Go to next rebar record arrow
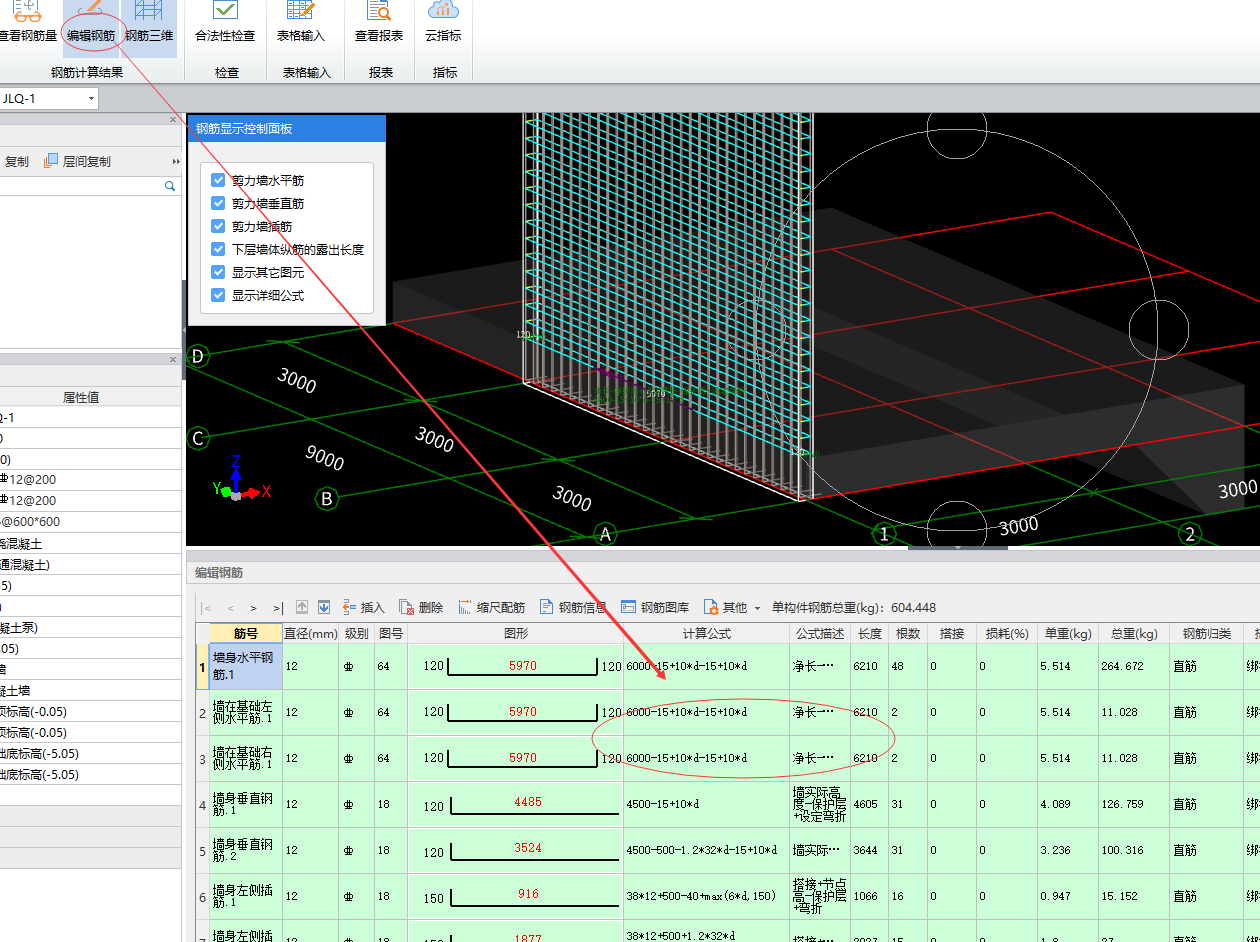Viewport: 1260px width, 942px height. click(x=254, y=607)
